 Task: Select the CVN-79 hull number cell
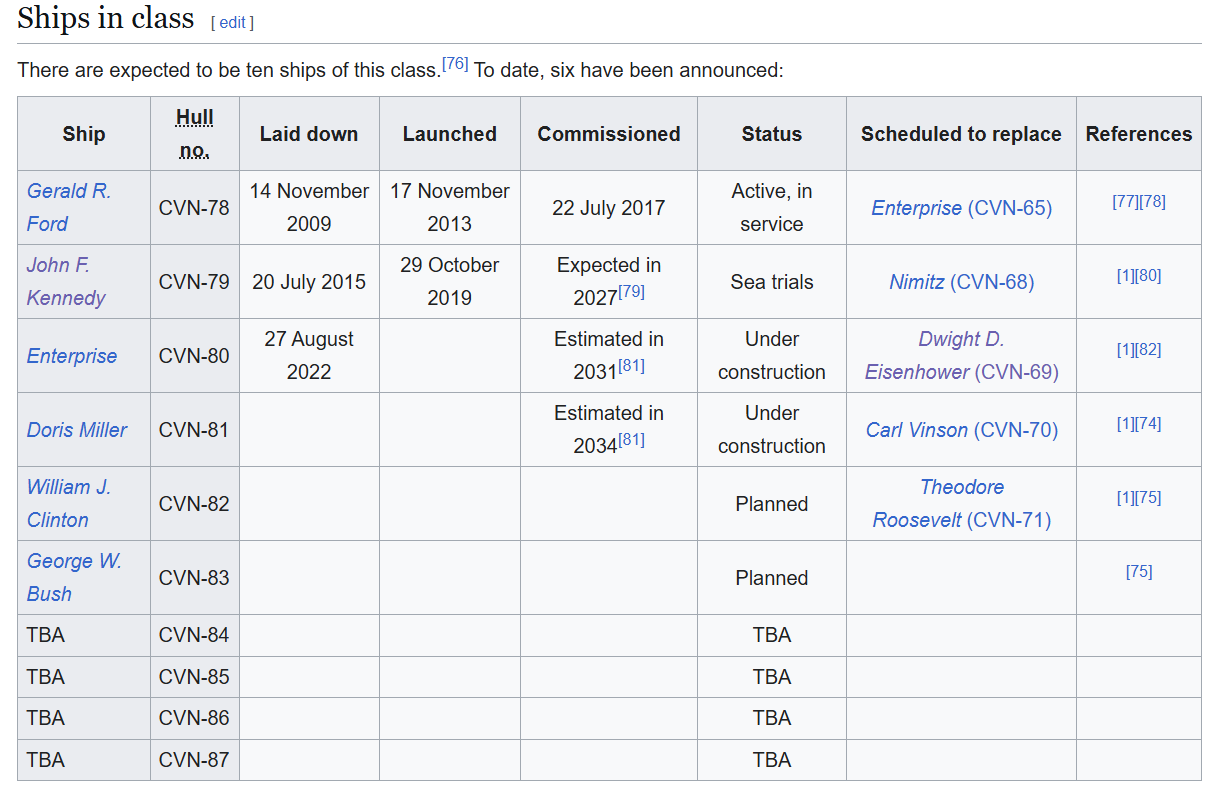[194, 282]
